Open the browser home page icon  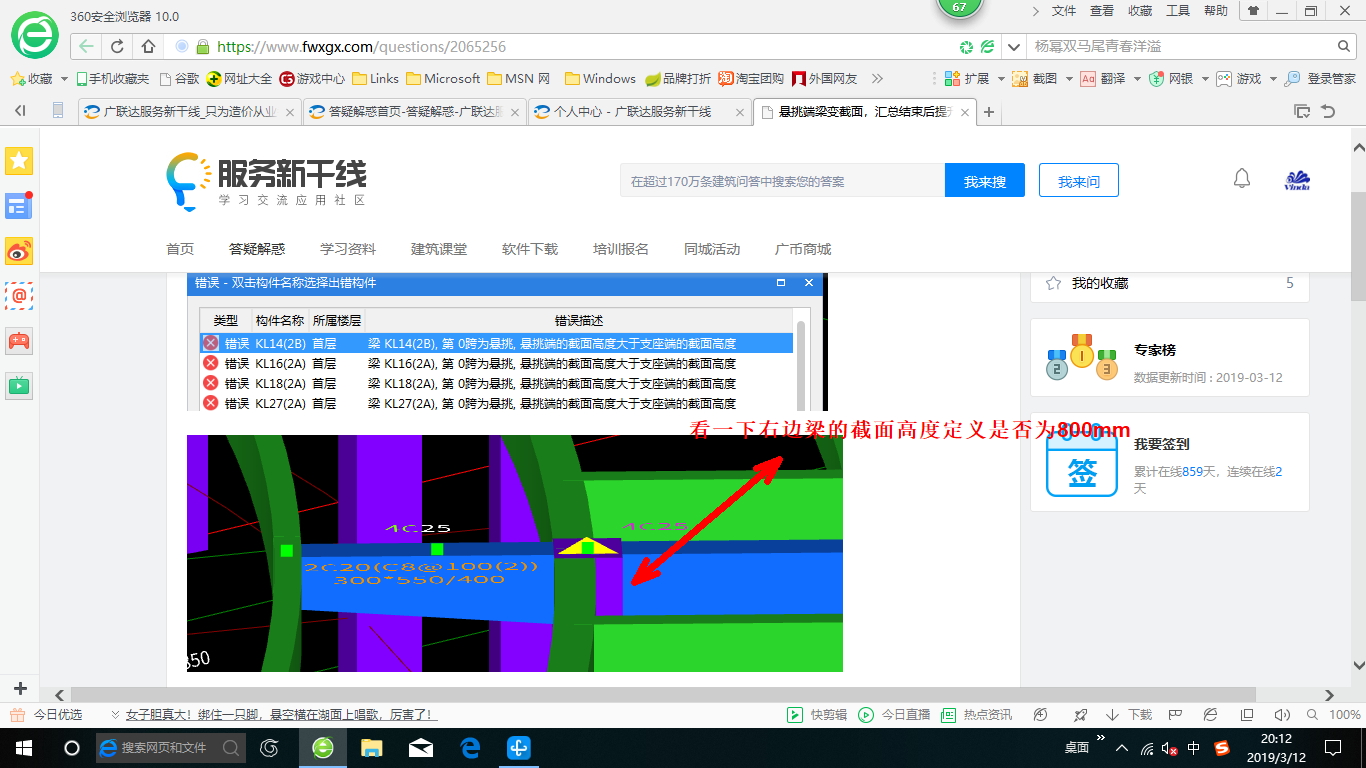148,46
